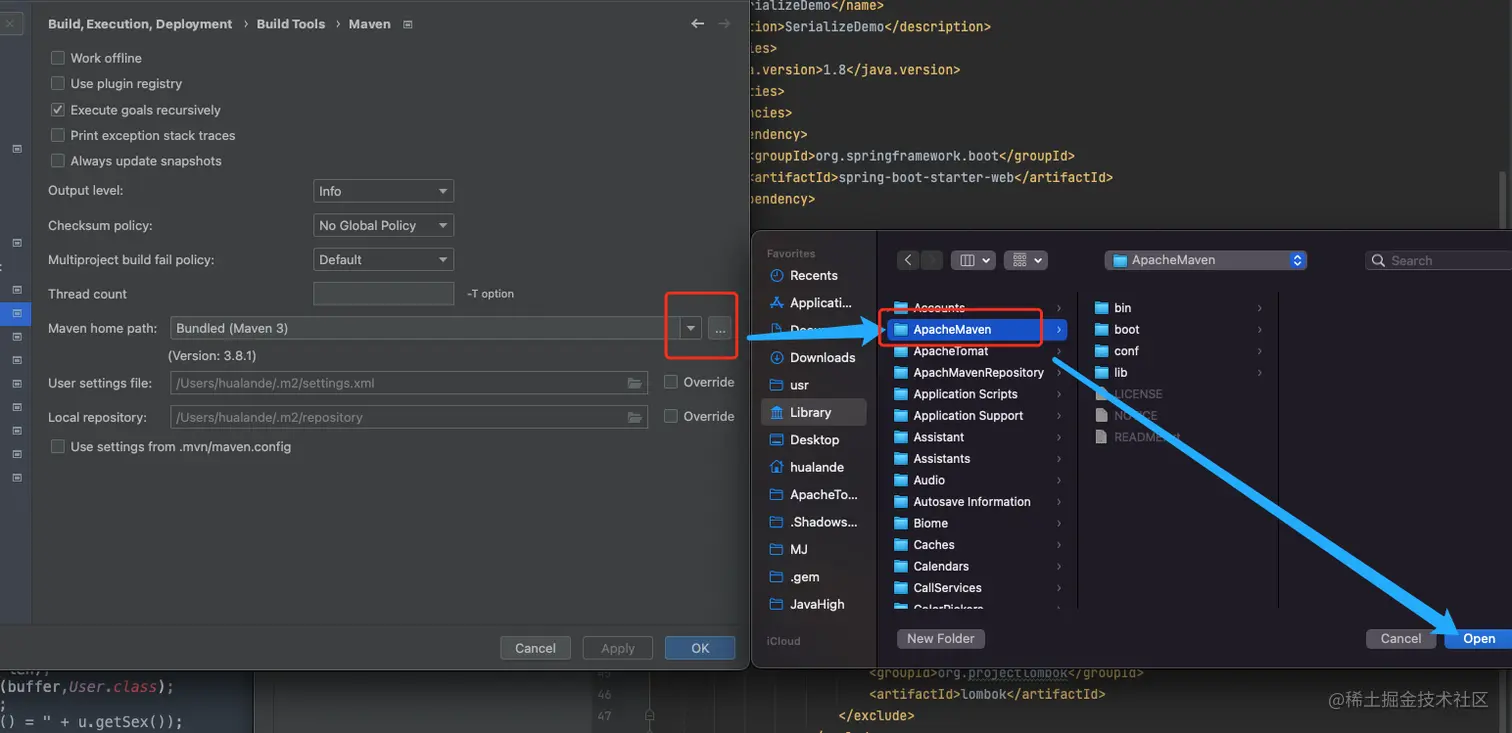Screen dimensions: 1512x733
Task: Select the boot folder inside ApacheMaven
Action: (x=1178, y=329)
